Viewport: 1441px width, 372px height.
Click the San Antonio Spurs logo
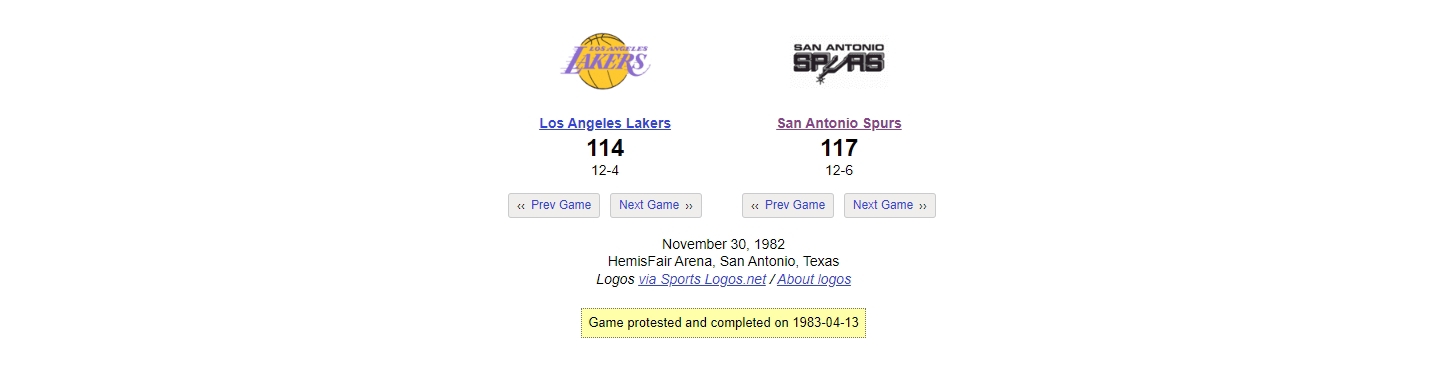[839, 62]
